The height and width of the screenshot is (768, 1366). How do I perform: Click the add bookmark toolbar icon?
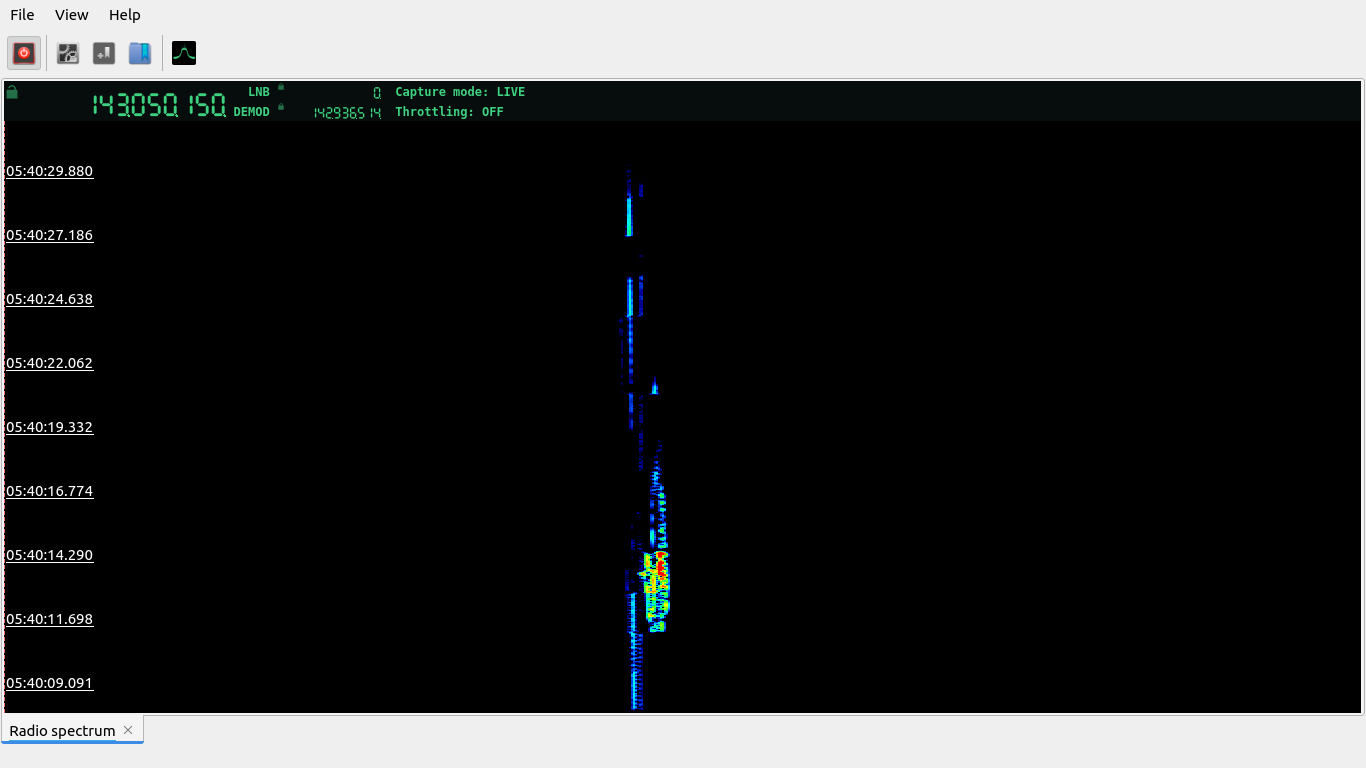tap(104, 53)
